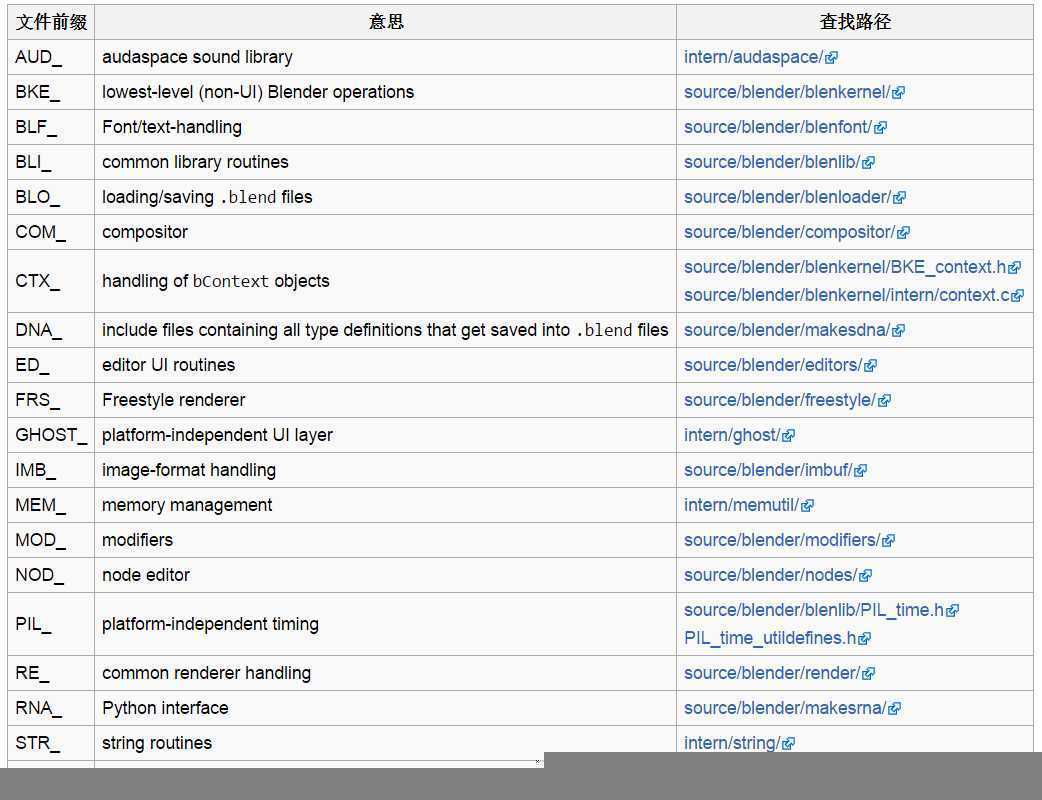Click external-link icon after editors/ path

871,366
